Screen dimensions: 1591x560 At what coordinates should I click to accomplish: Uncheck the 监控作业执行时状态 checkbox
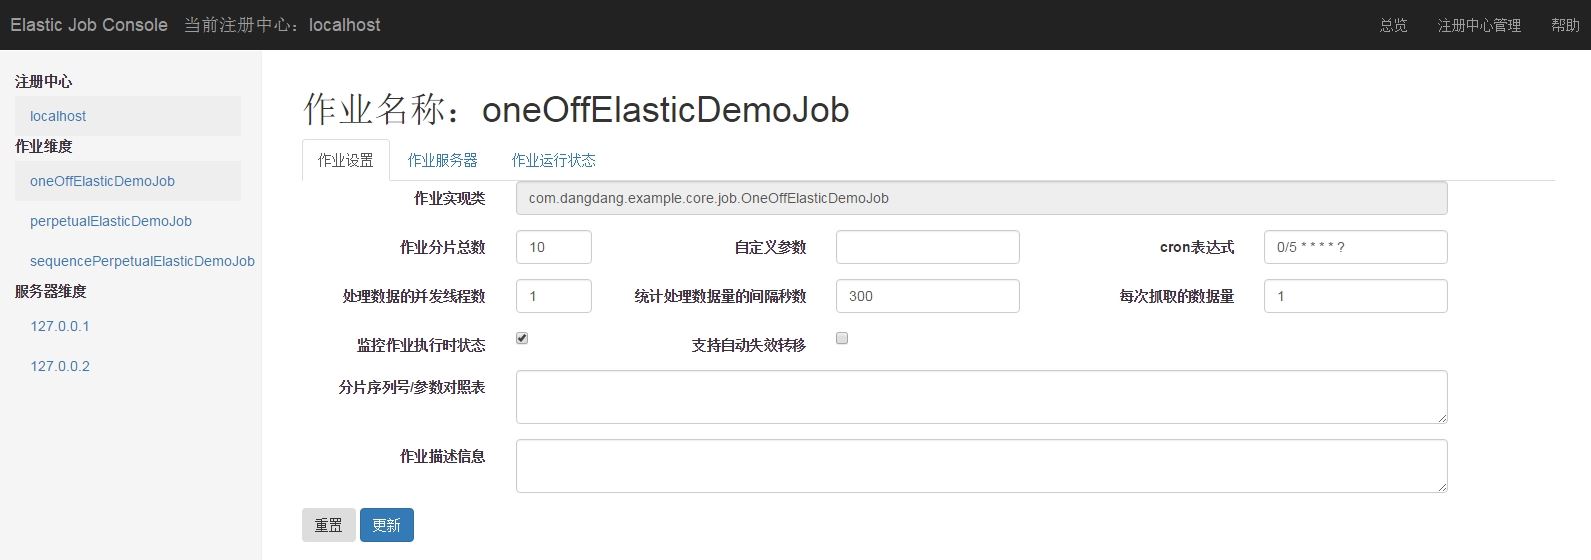(522, 338)
